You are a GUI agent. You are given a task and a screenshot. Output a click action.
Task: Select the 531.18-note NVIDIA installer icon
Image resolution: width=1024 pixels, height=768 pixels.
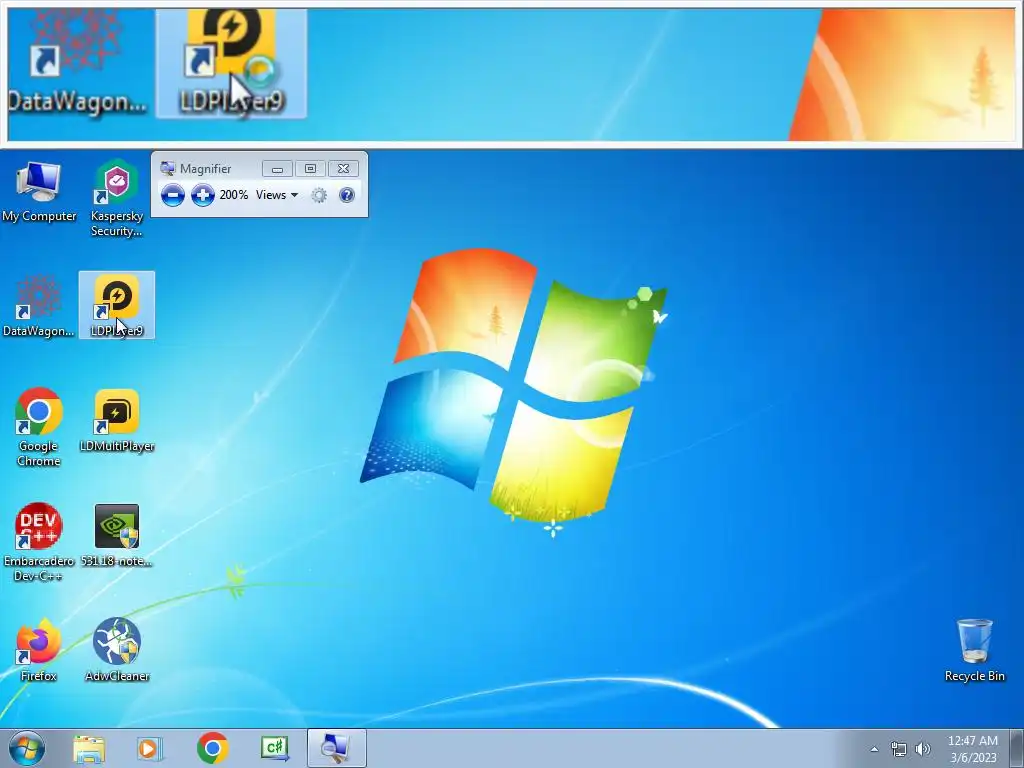pos(117,536)
